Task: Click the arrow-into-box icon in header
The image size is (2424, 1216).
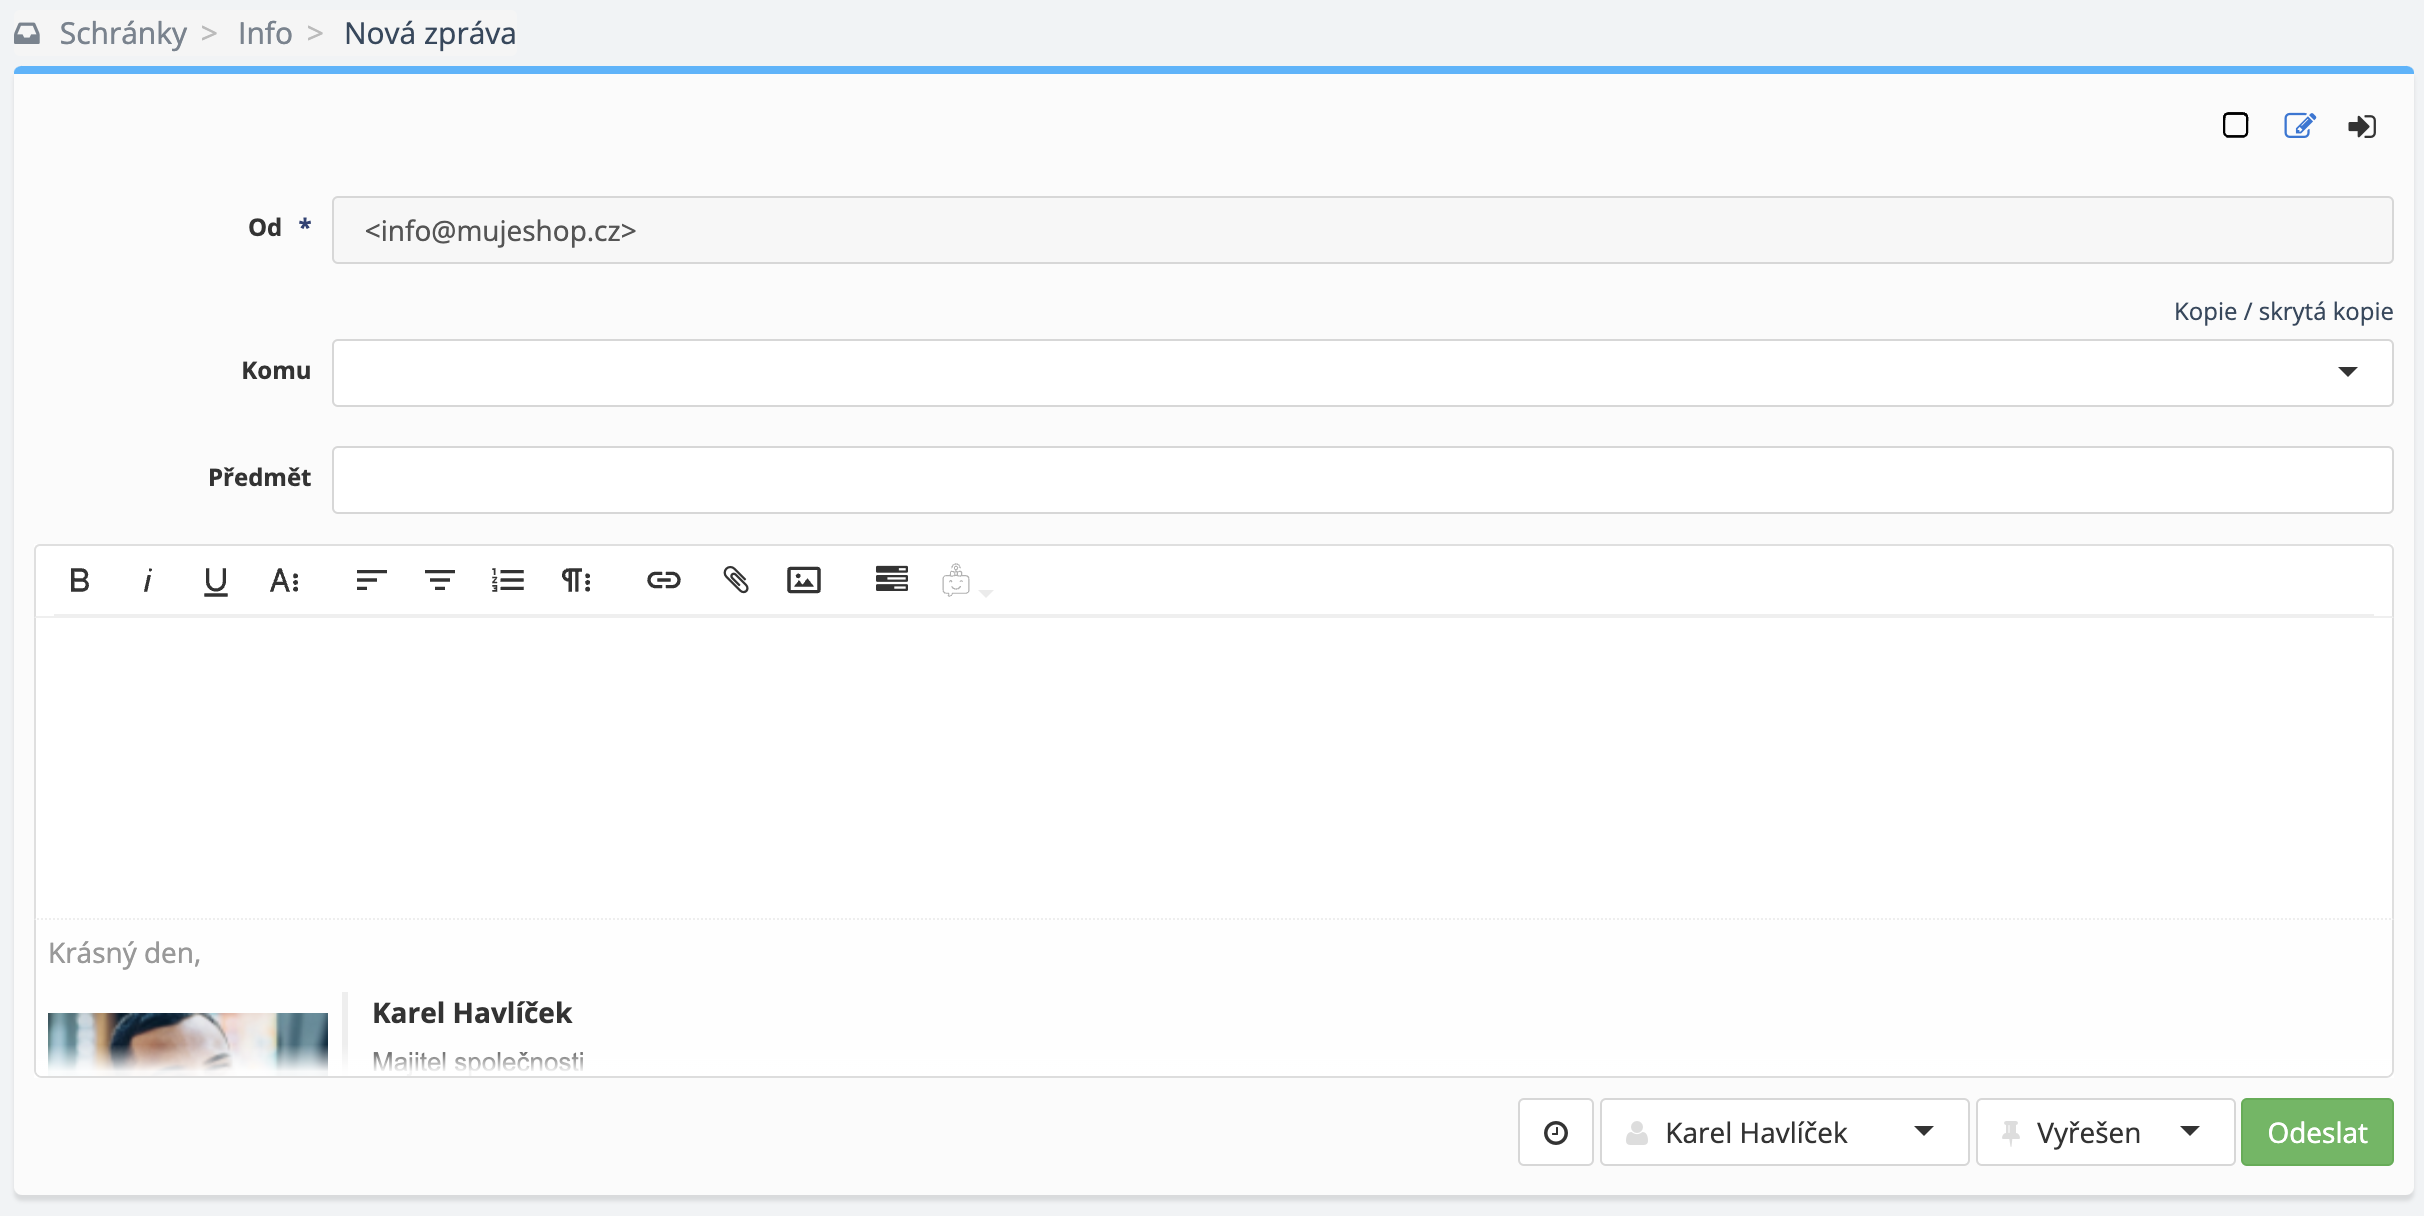Action: 2362,126
